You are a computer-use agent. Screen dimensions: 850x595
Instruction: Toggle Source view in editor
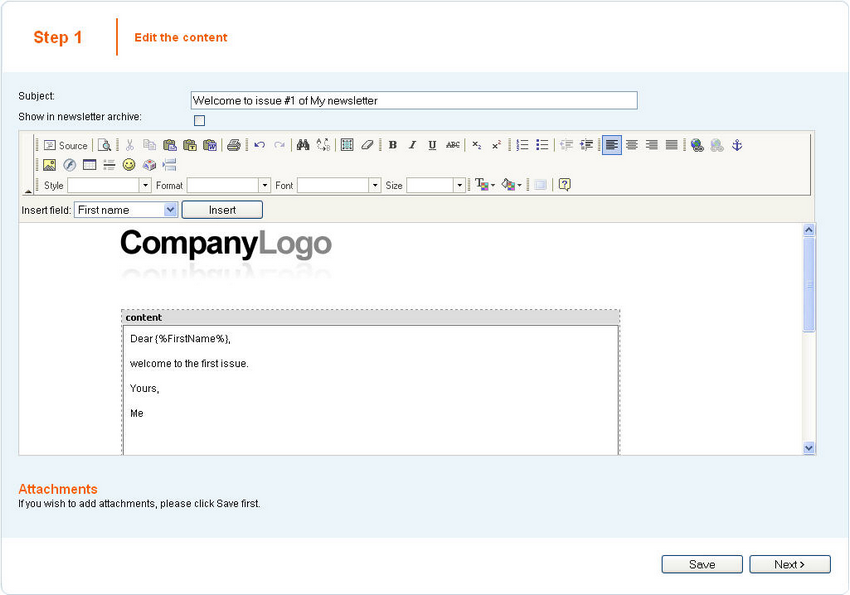[66, 145]
